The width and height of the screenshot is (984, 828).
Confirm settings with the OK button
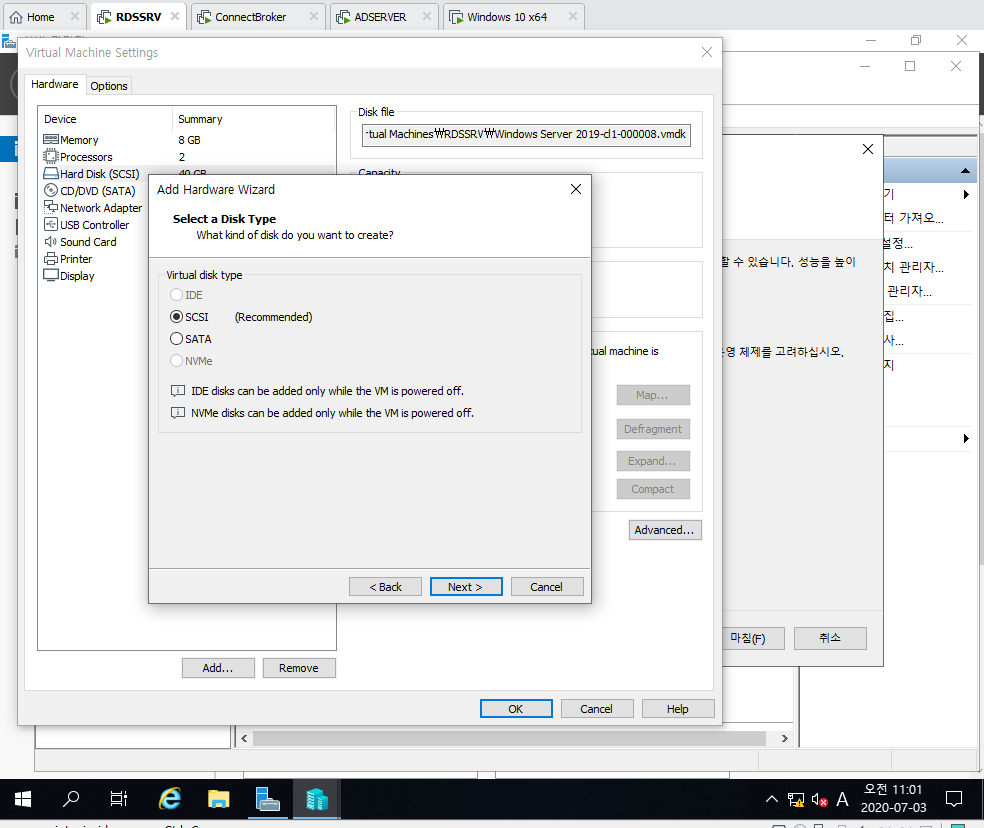pyautogui.click(x=516, y=709)
